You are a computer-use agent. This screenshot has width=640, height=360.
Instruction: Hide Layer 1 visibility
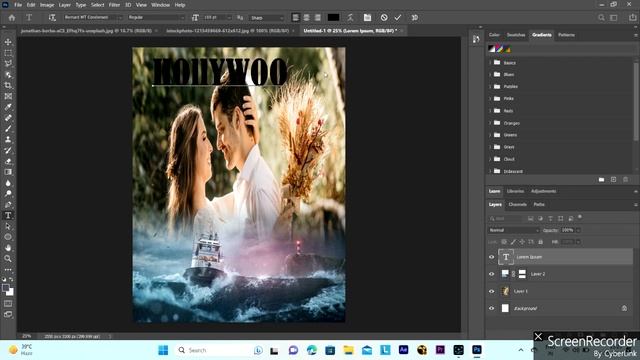pos(491,291)
